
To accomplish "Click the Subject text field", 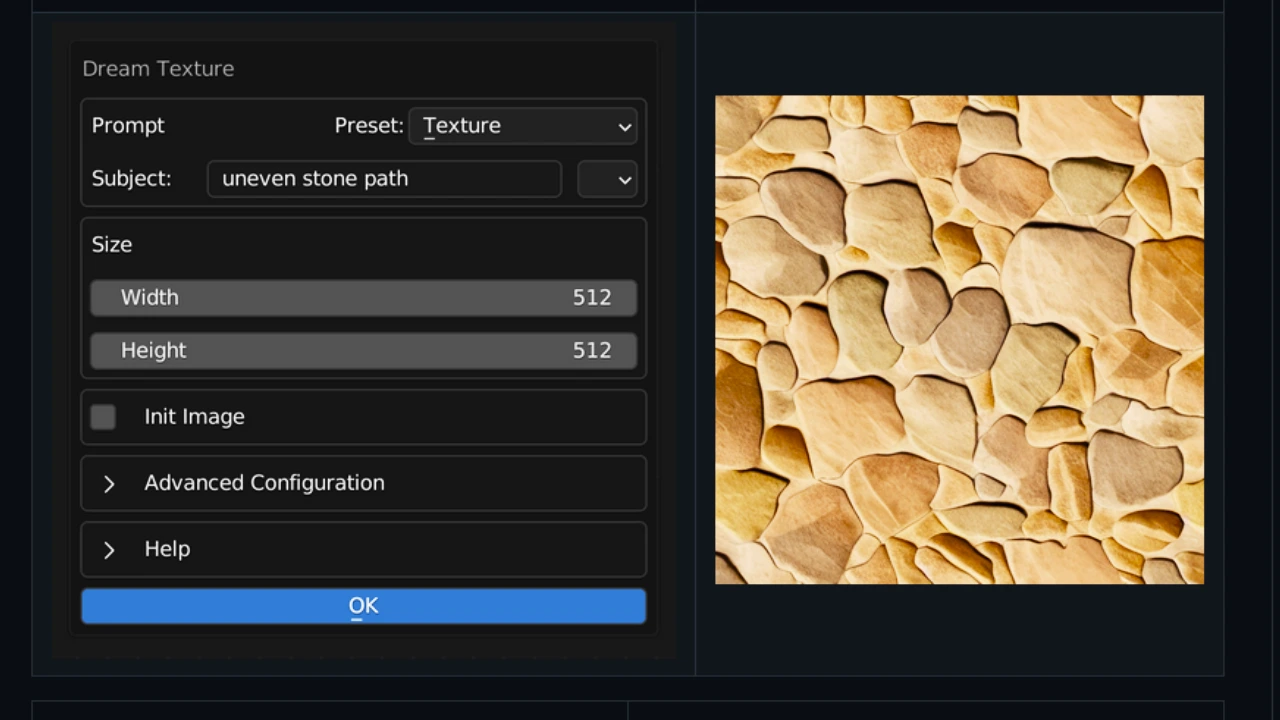I will coord(384,178).
